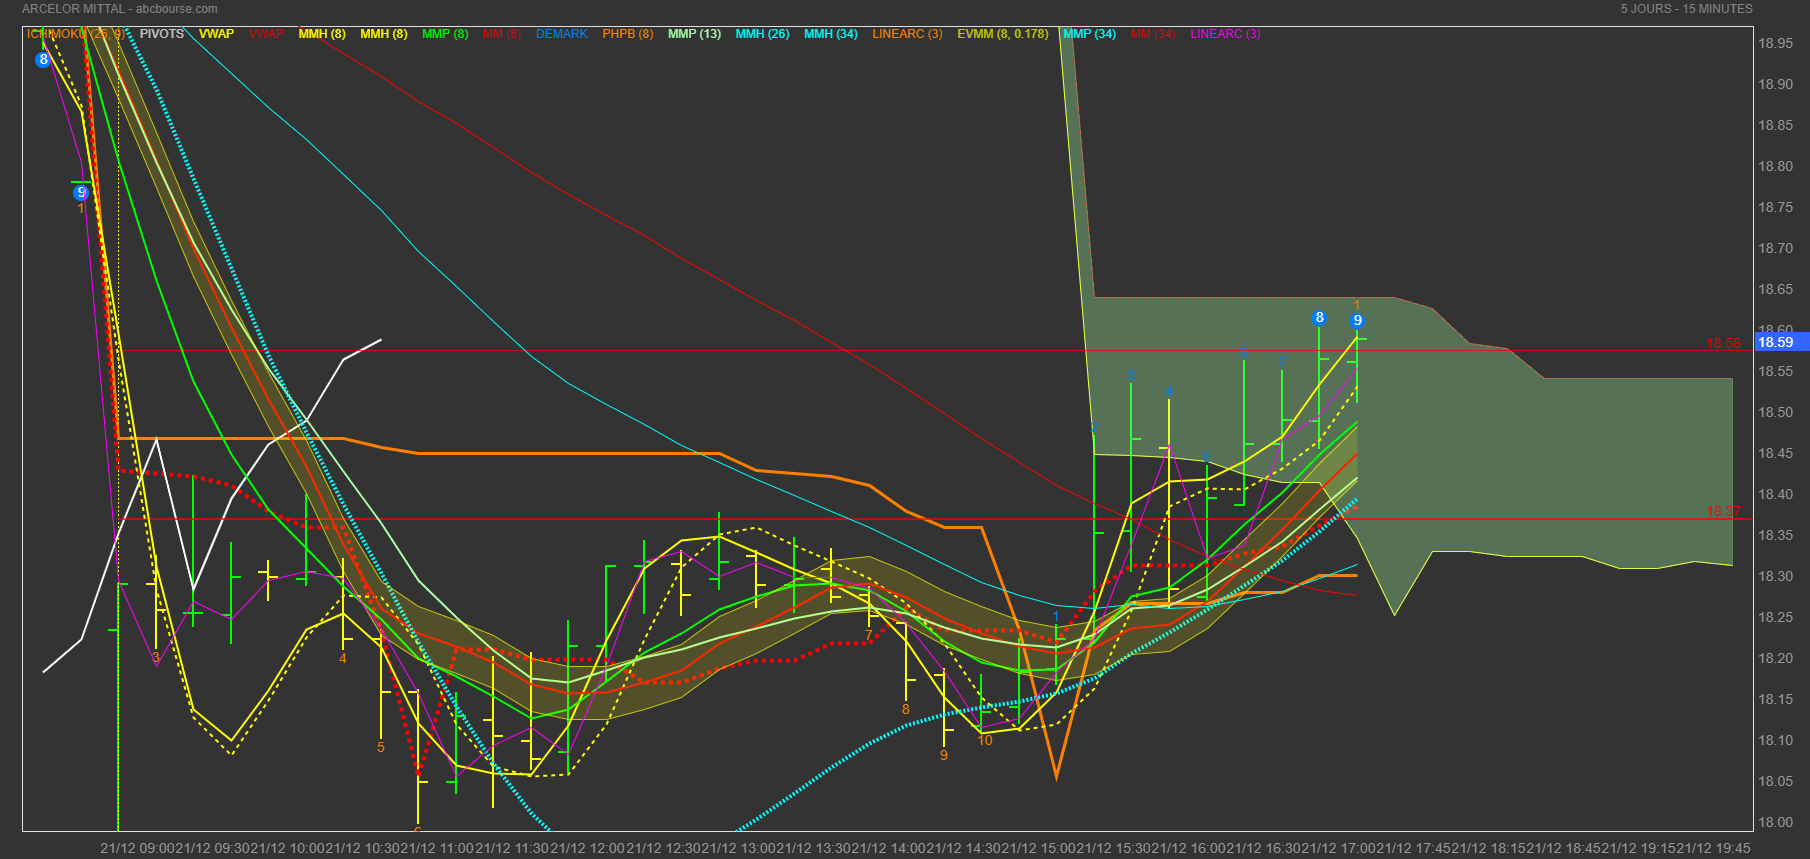The width and height of the screenshot is (1810, 859).
Task: Click the blue highlighted 18.59 current price tag
Action: tap(1775, 342)
